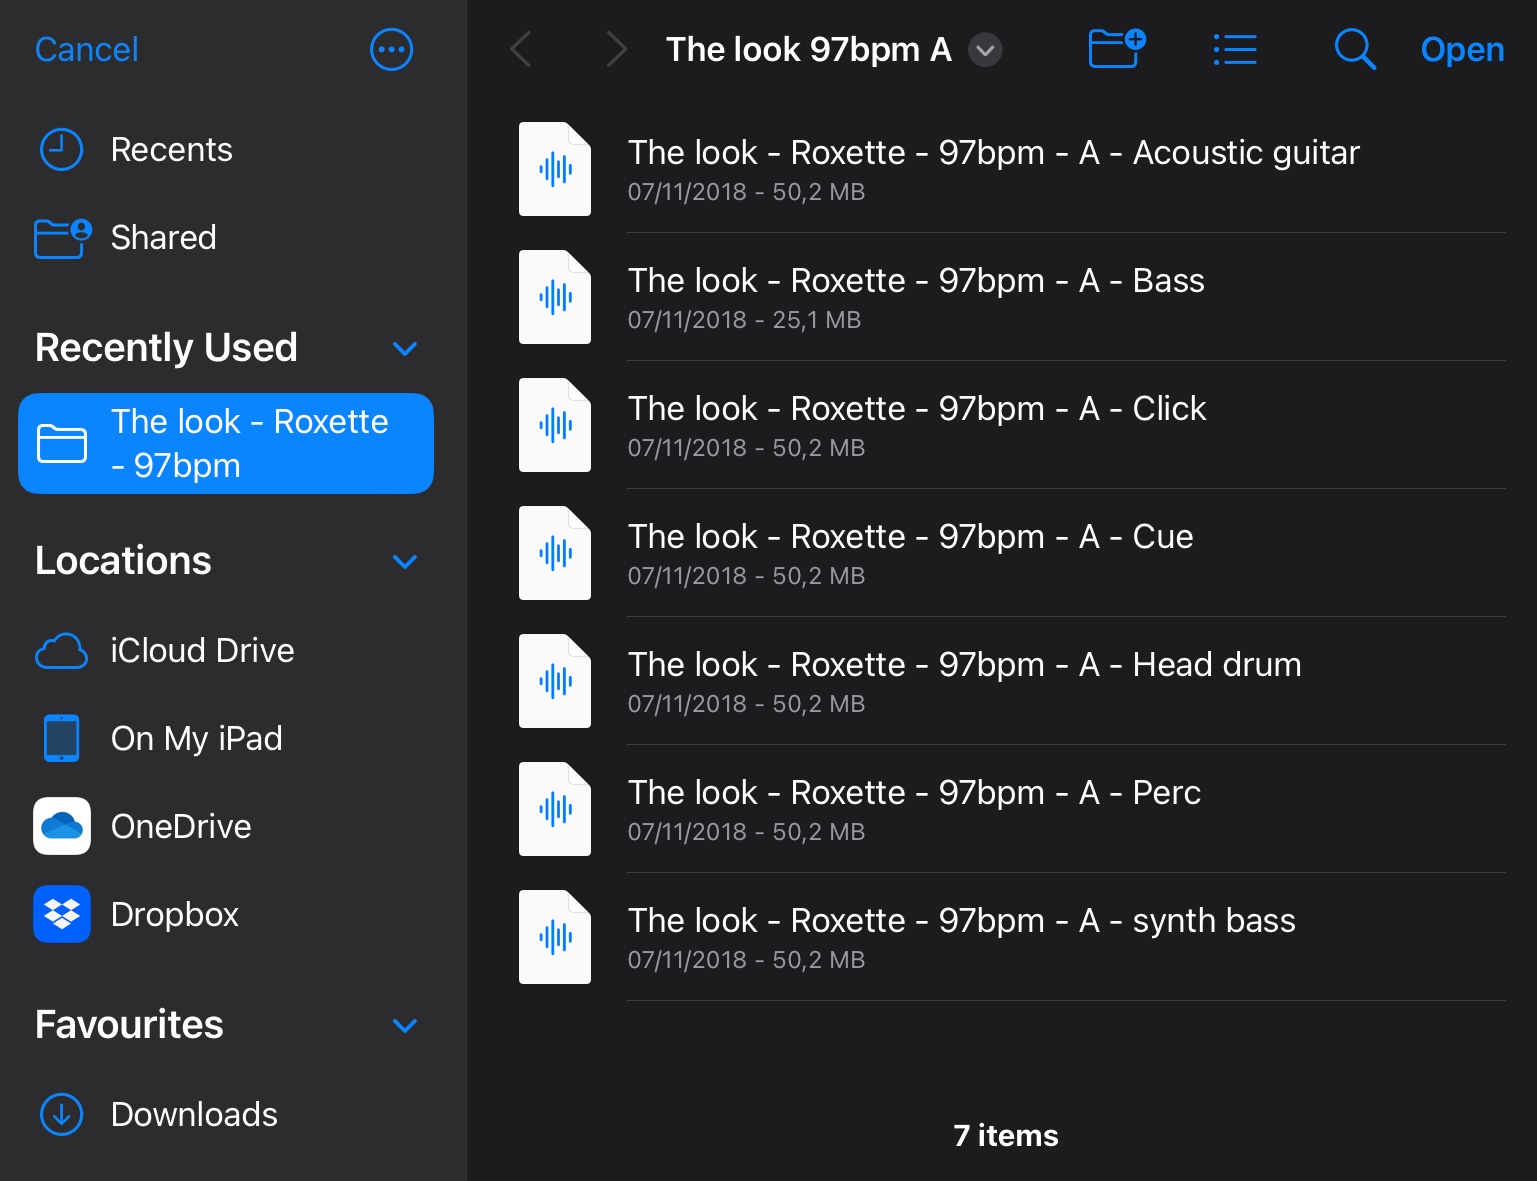Select The look - Roxette - 97bpm folder

click(226, 443)
